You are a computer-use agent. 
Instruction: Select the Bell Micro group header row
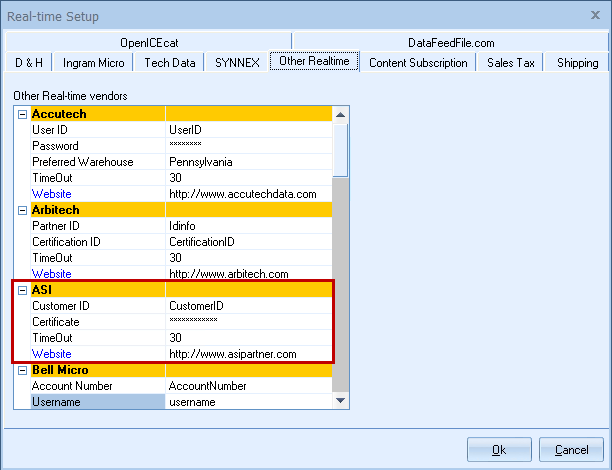(181, 370)
